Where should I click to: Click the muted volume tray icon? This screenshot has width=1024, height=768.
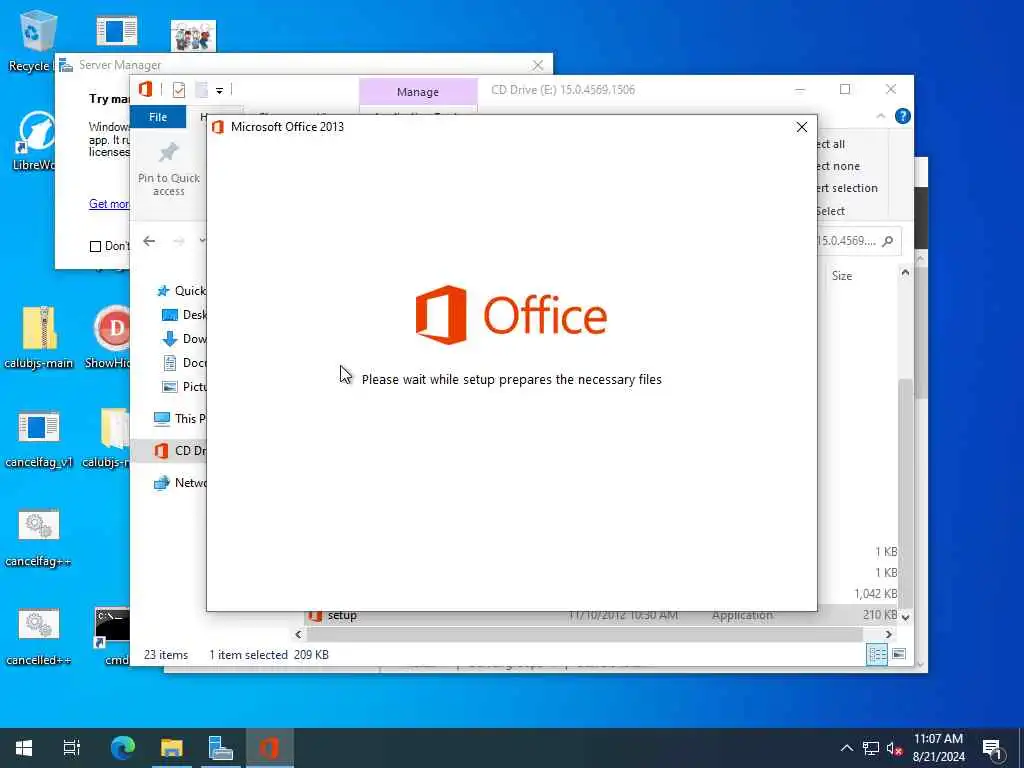point(894,748)
